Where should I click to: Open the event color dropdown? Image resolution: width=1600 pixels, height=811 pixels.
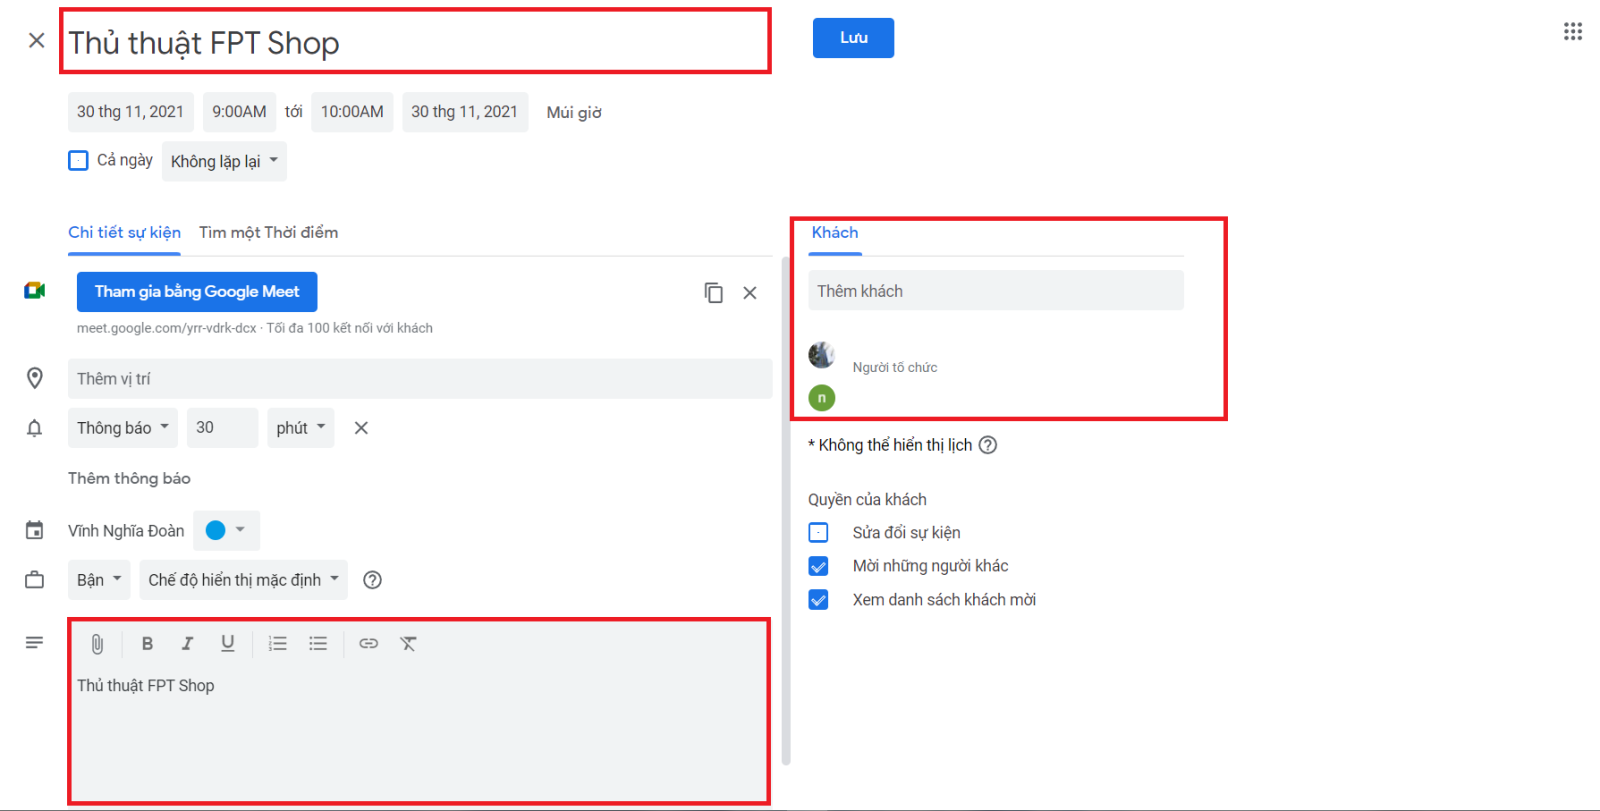226,530
